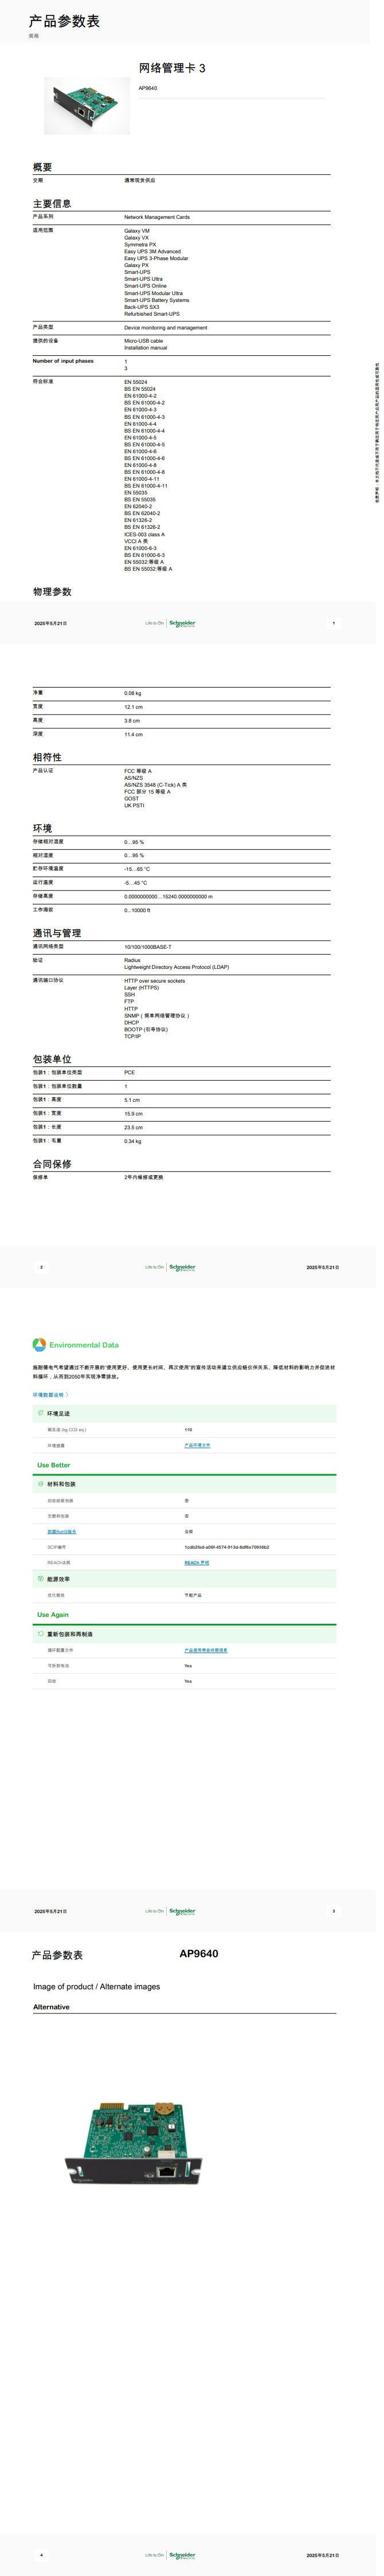Open the 产品使用寿命终期信息 link
Image resolution: width=384 pixels, height=2576 pixels.
tap(205, 1650)
